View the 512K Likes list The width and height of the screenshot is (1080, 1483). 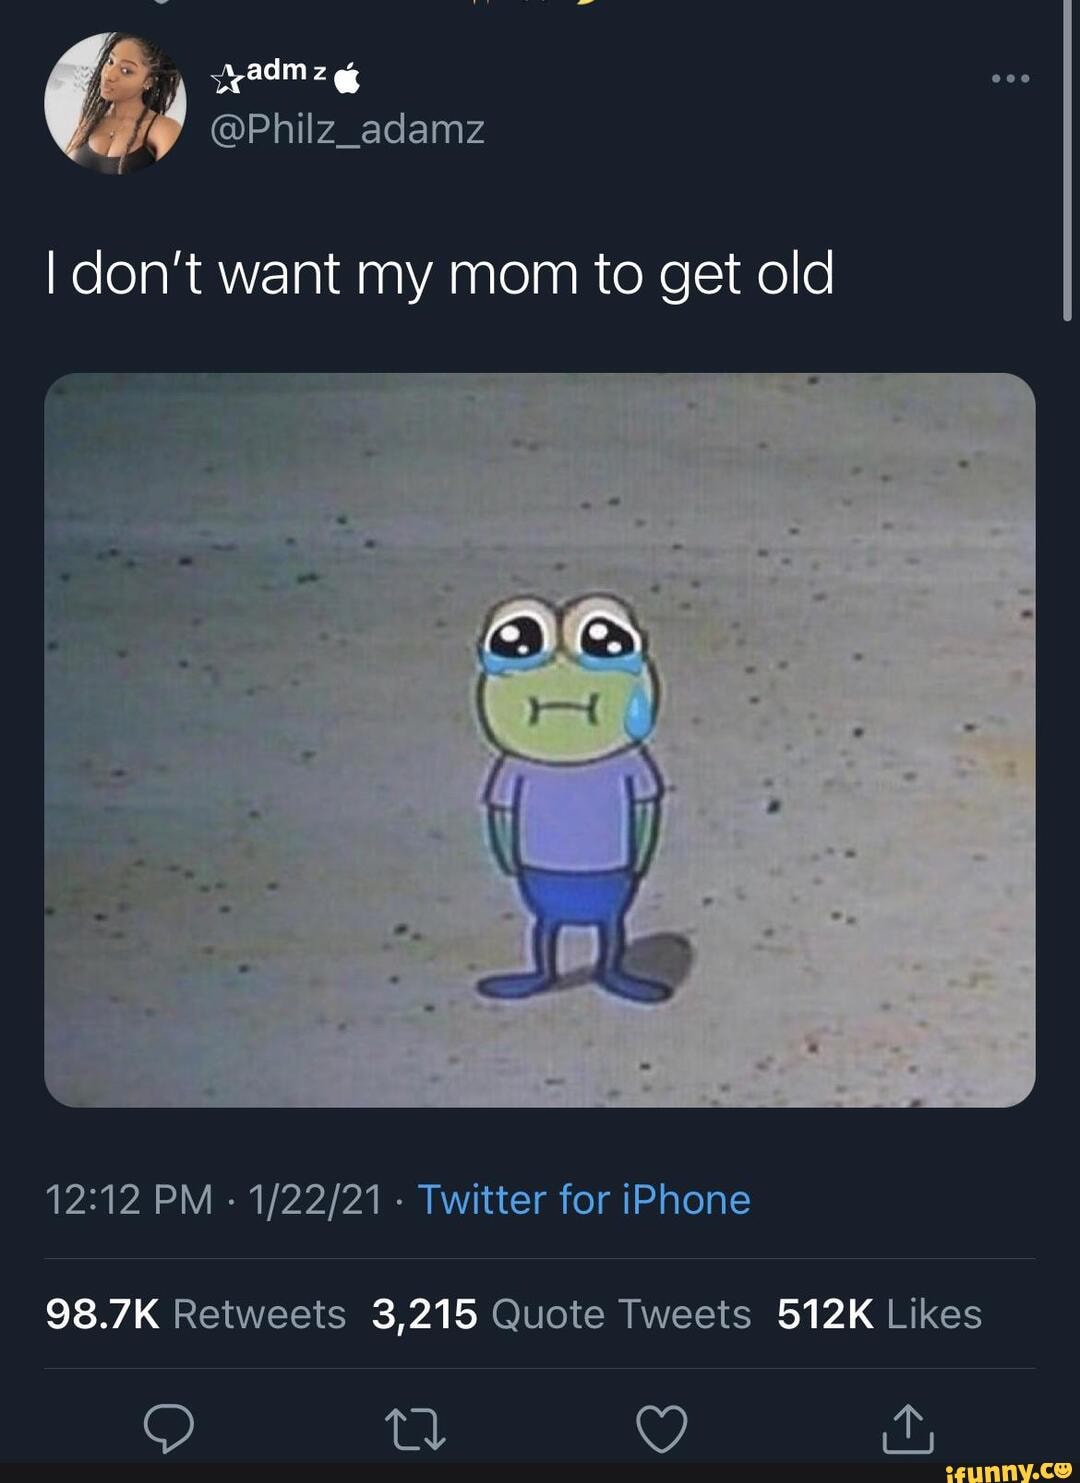click(x=880, y=1314)
